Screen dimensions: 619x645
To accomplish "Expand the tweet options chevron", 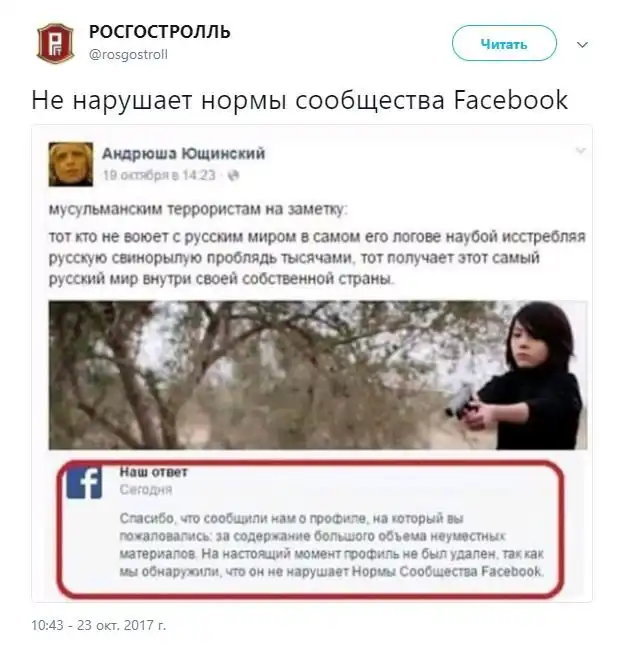I will click(x=582, y=44).
